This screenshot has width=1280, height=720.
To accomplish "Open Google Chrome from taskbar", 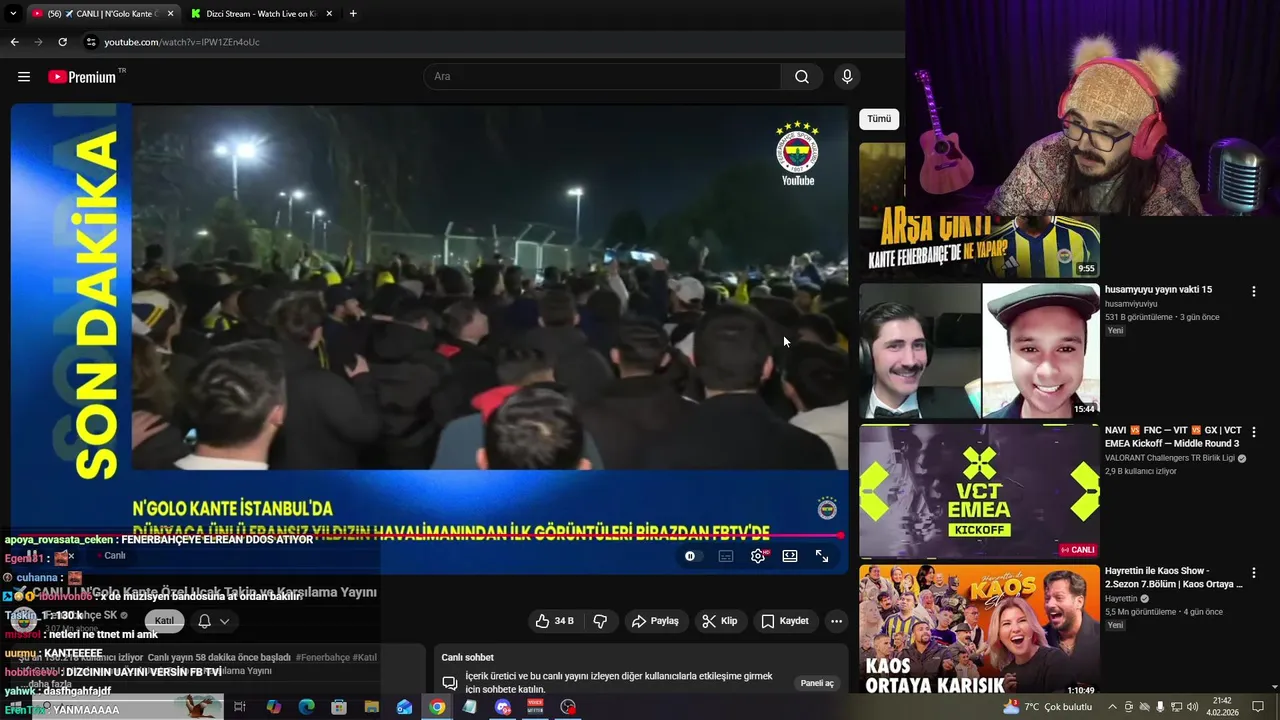I will [437, 707].
